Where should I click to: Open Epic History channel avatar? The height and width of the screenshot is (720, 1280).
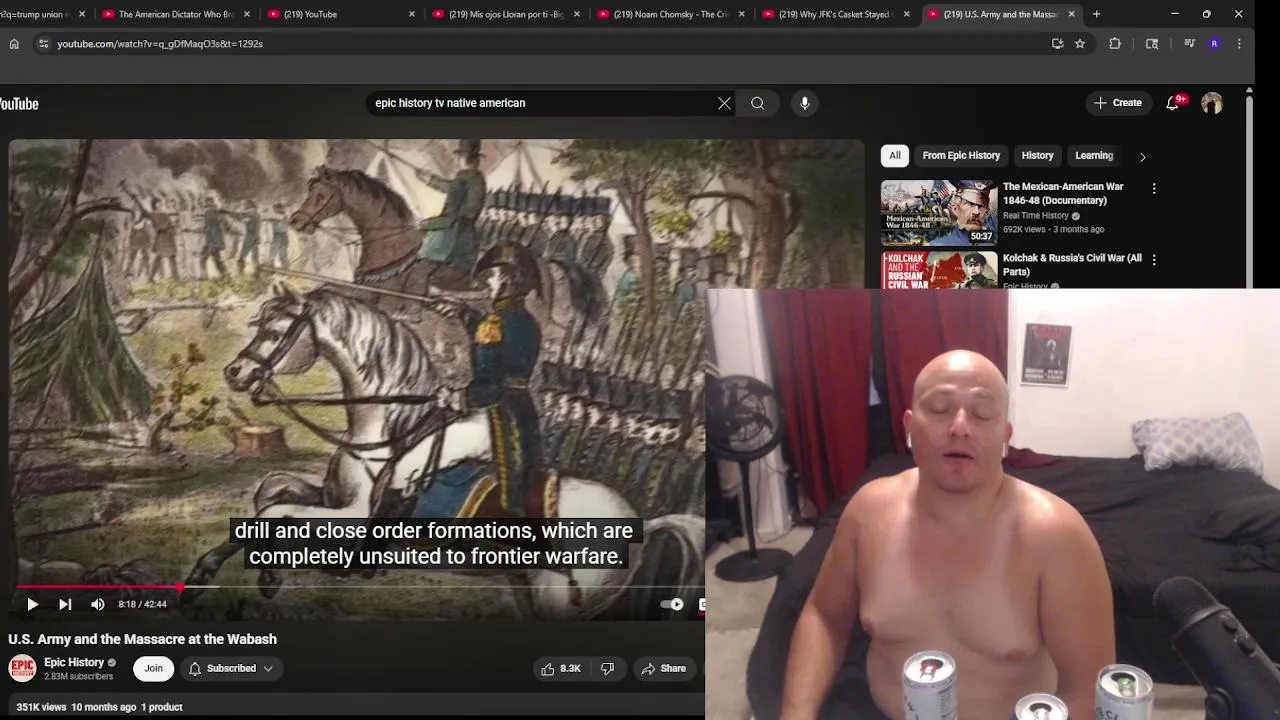point(22,668)
